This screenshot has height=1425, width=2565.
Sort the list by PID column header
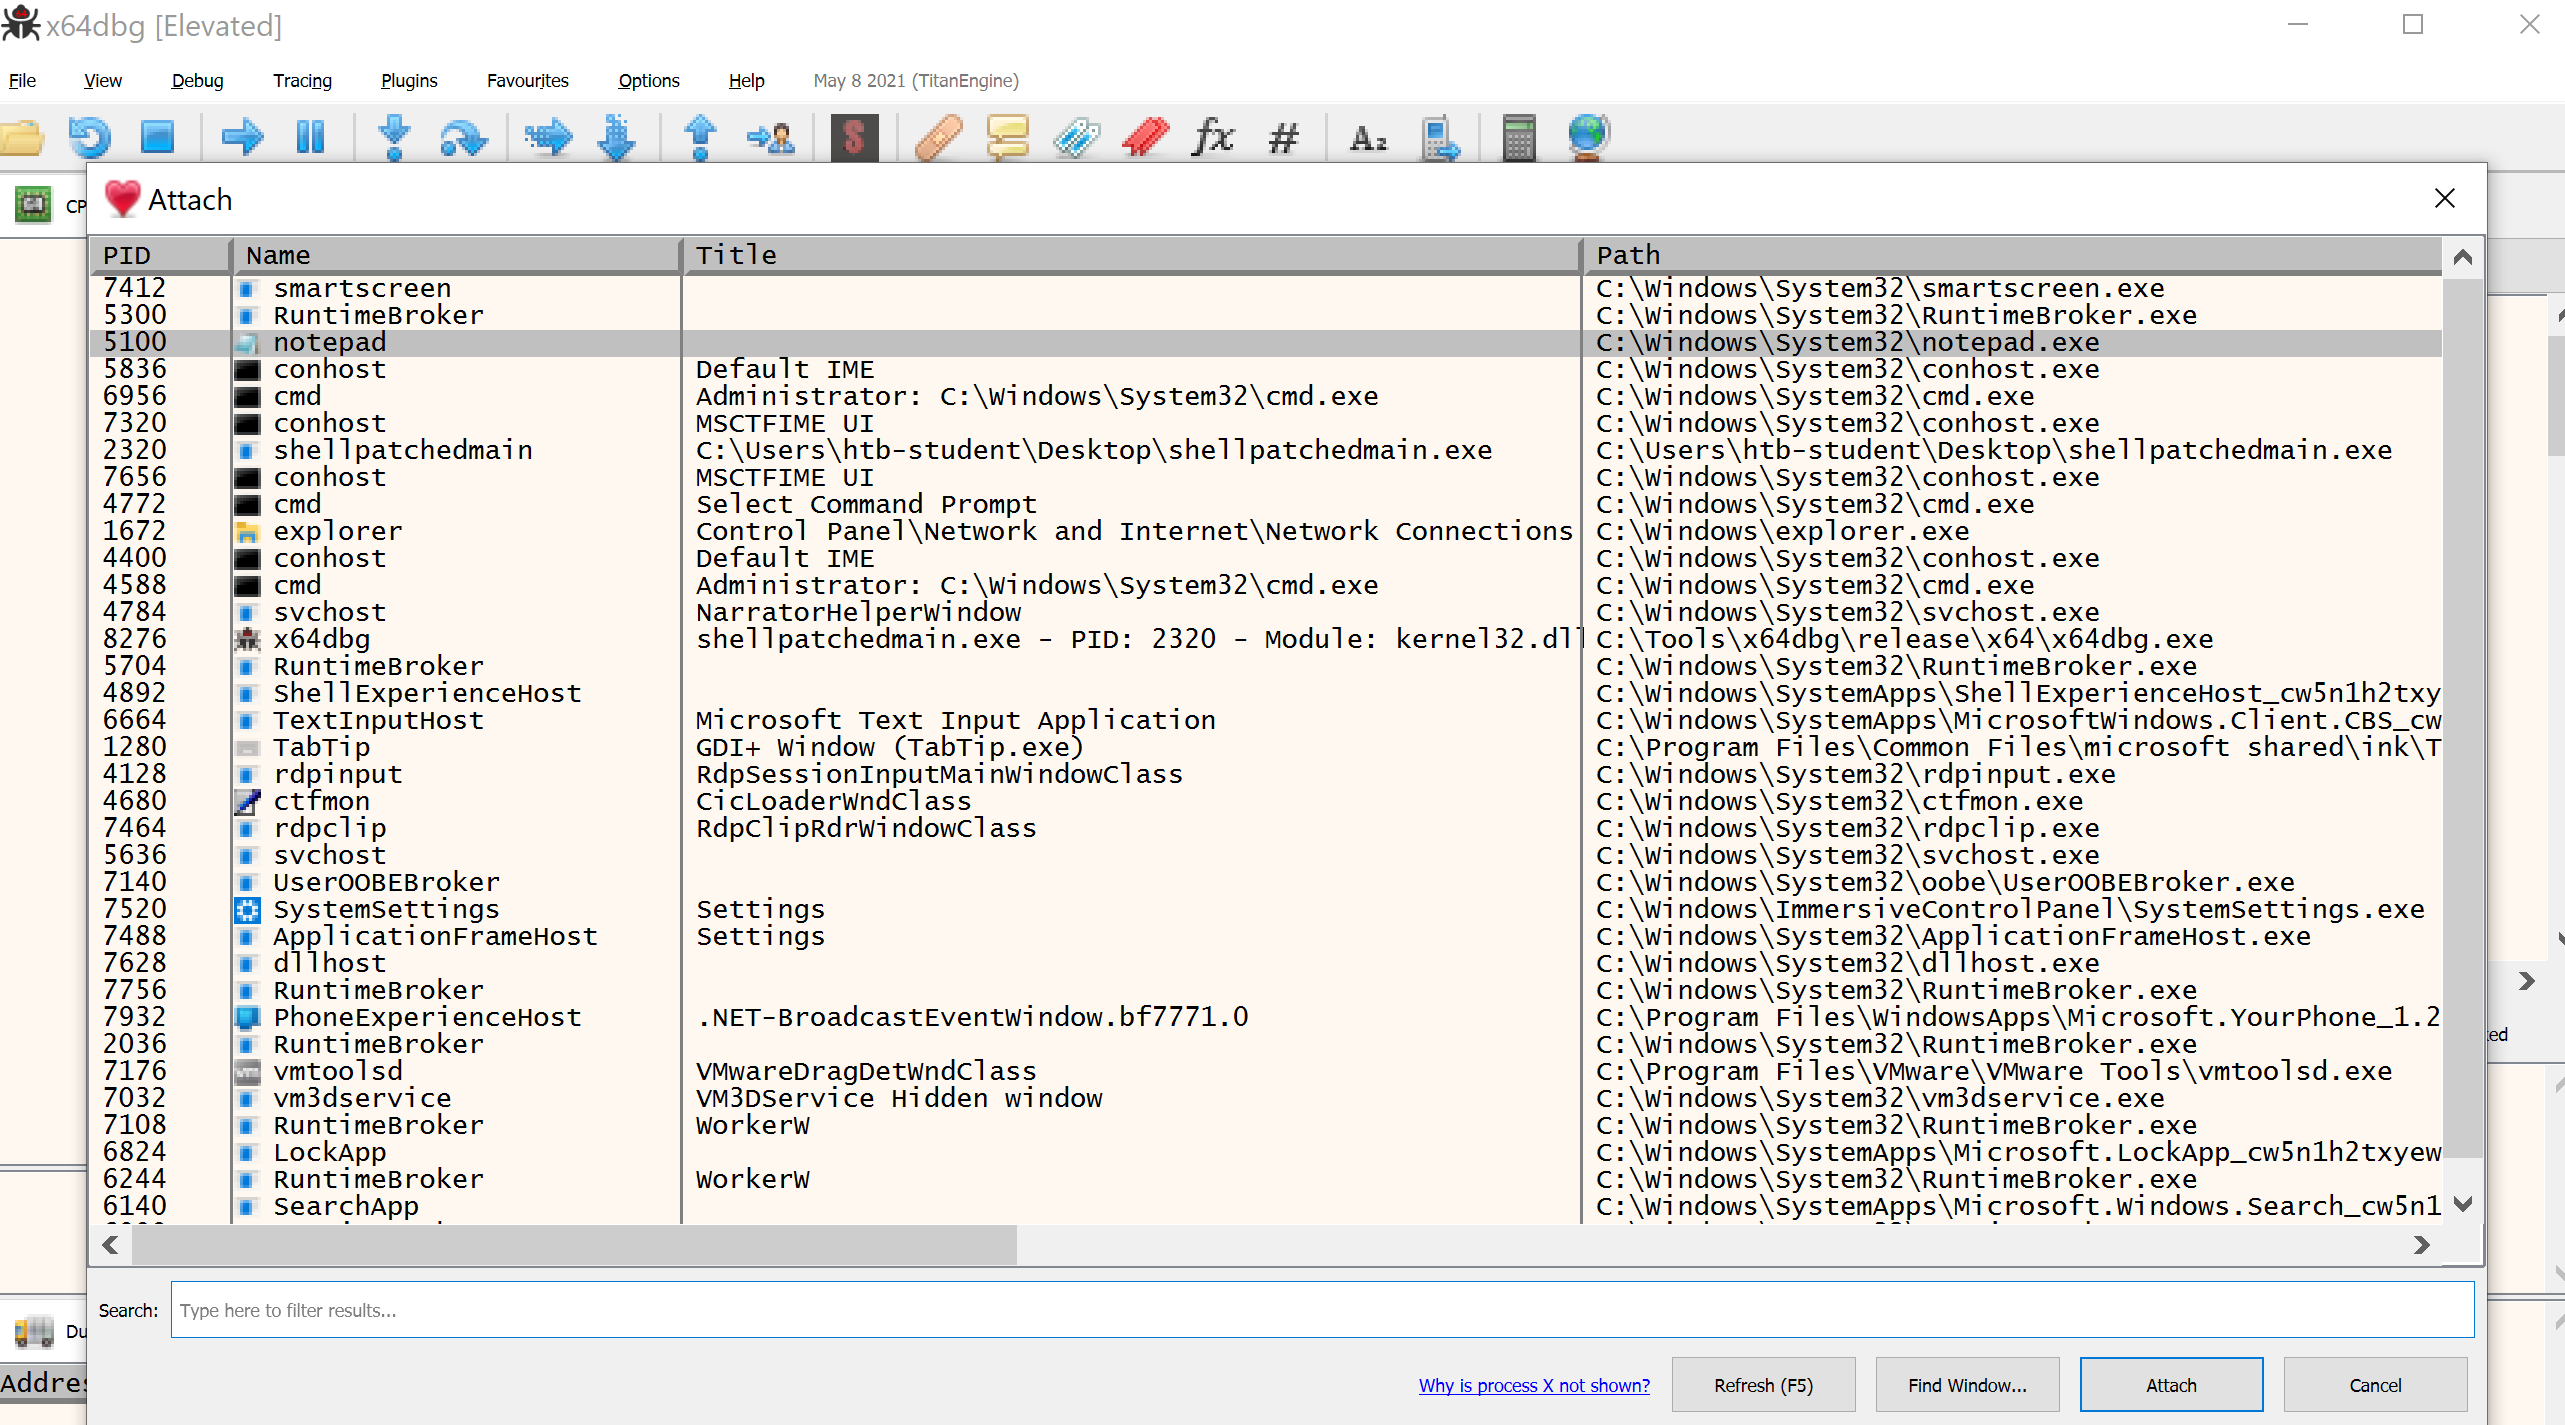pyautogui.click(x=160, y=255)
